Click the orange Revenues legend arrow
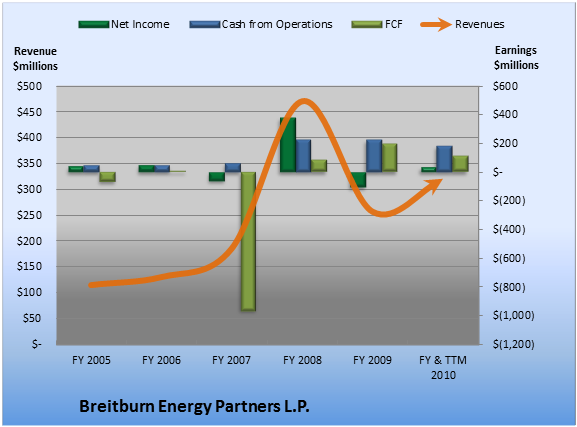The height and width of the screenshot is (427, 577). 436,25
